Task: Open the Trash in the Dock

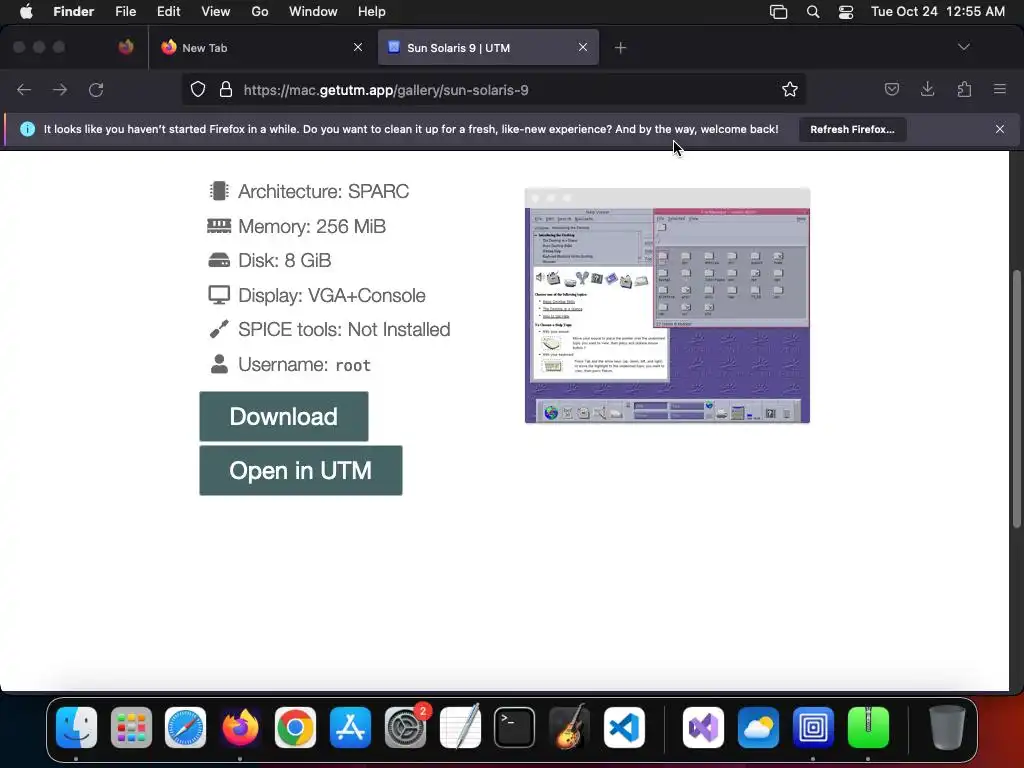Action: (947, 727)
